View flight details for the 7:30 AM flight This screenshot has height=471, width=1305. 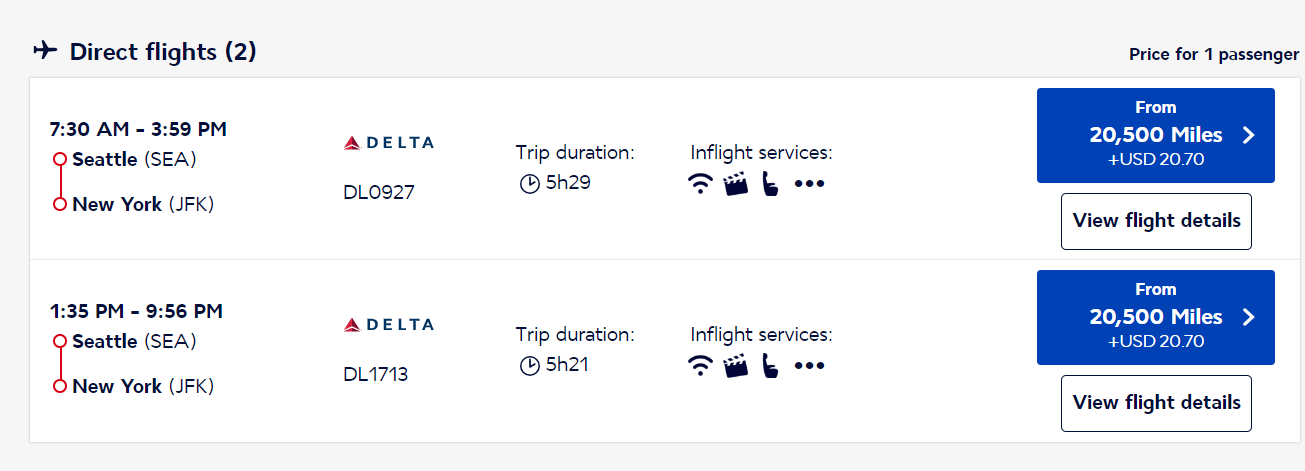click(1156, 221)
